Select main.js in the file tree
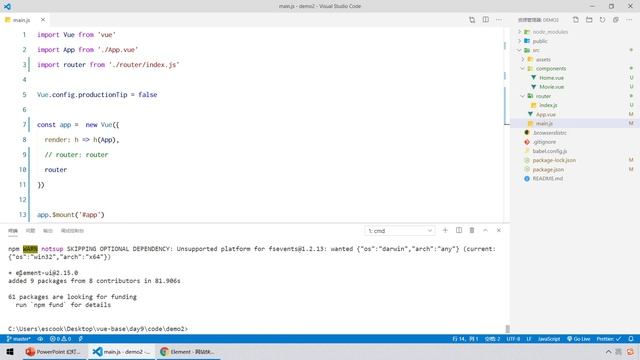The width and height of the screenshot is (640, 360). point(544,123)
